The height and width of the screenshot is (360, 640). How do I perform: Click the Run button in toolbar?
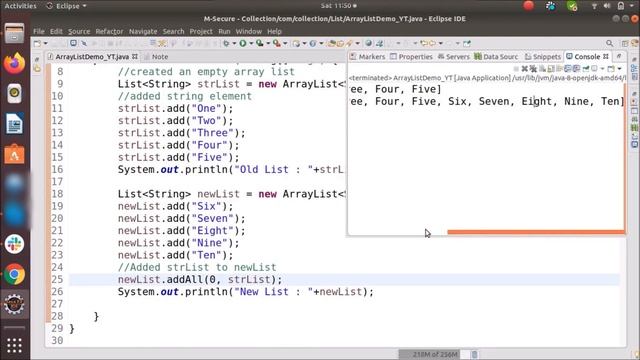point(243,43)
